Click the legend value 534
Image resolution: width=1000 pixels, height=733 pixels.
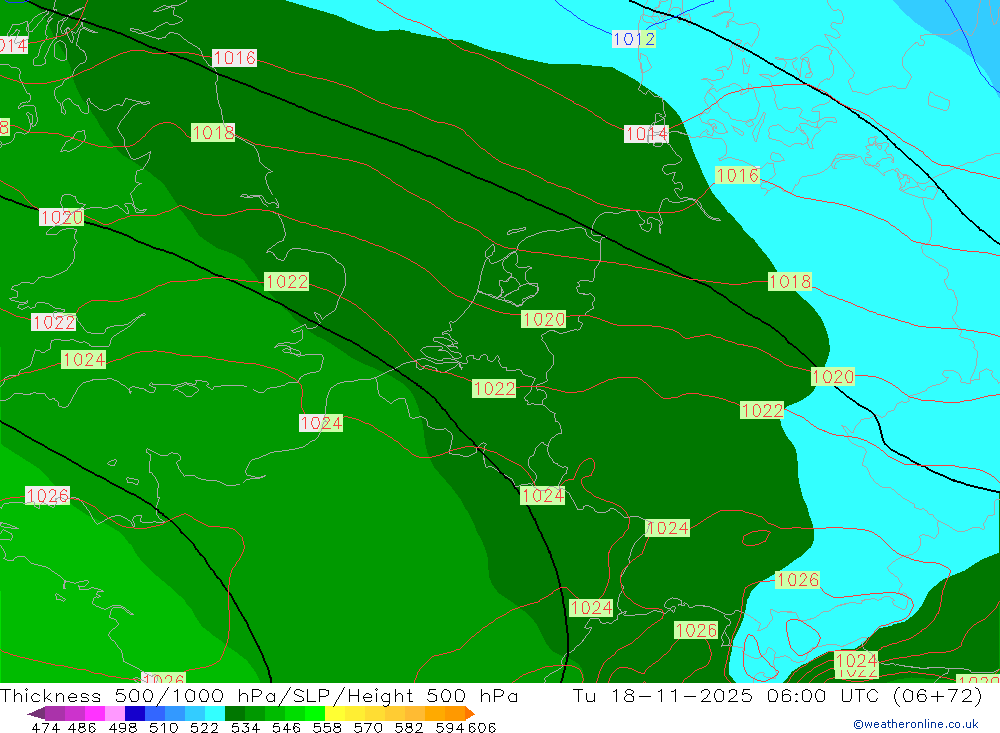point(246,728)
